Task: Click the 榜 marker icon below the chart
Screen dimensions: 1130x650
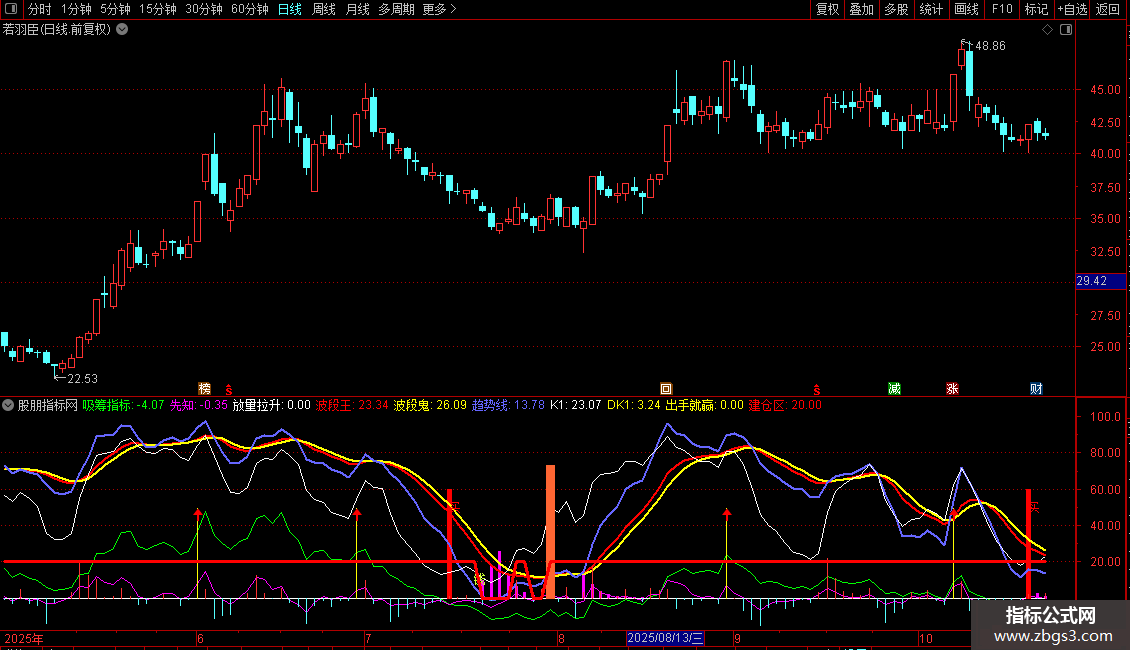Action: [205, 388]
